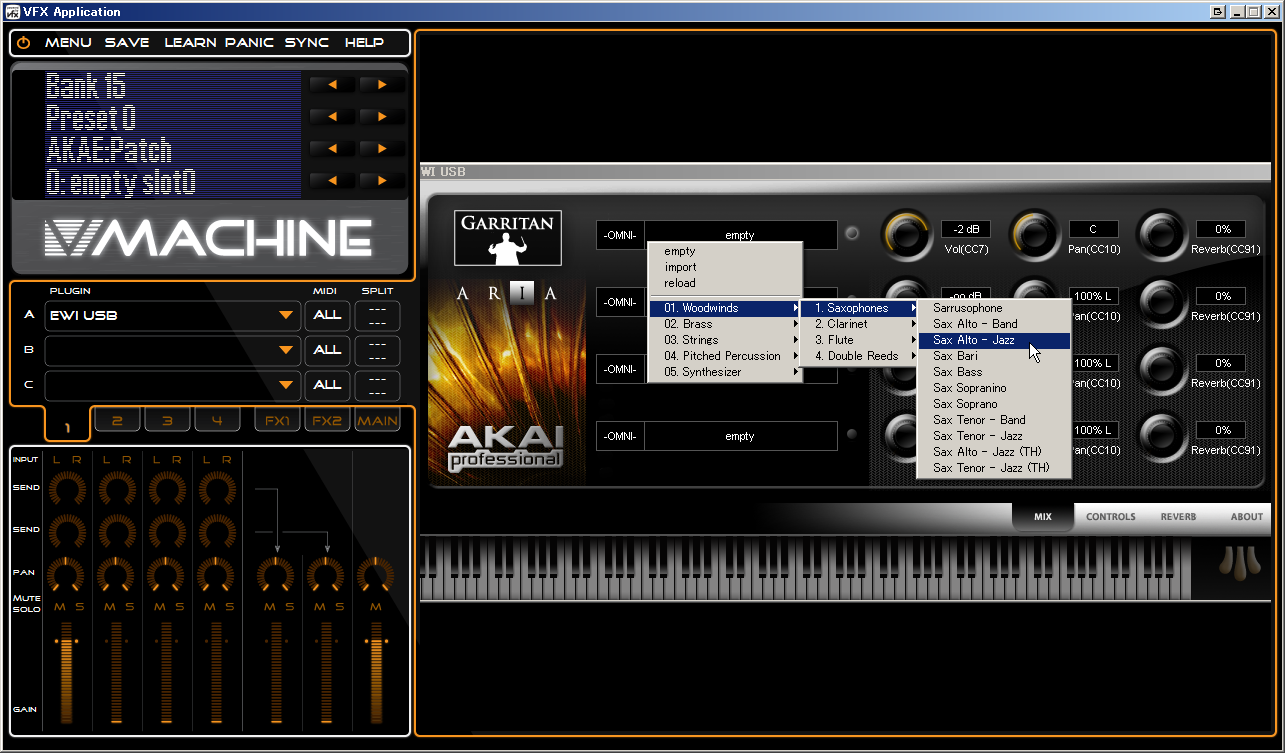The image size is (1285, 753).
Task: Go to next bank with Bank 15 right arrow
Action: tap(381, 84)
